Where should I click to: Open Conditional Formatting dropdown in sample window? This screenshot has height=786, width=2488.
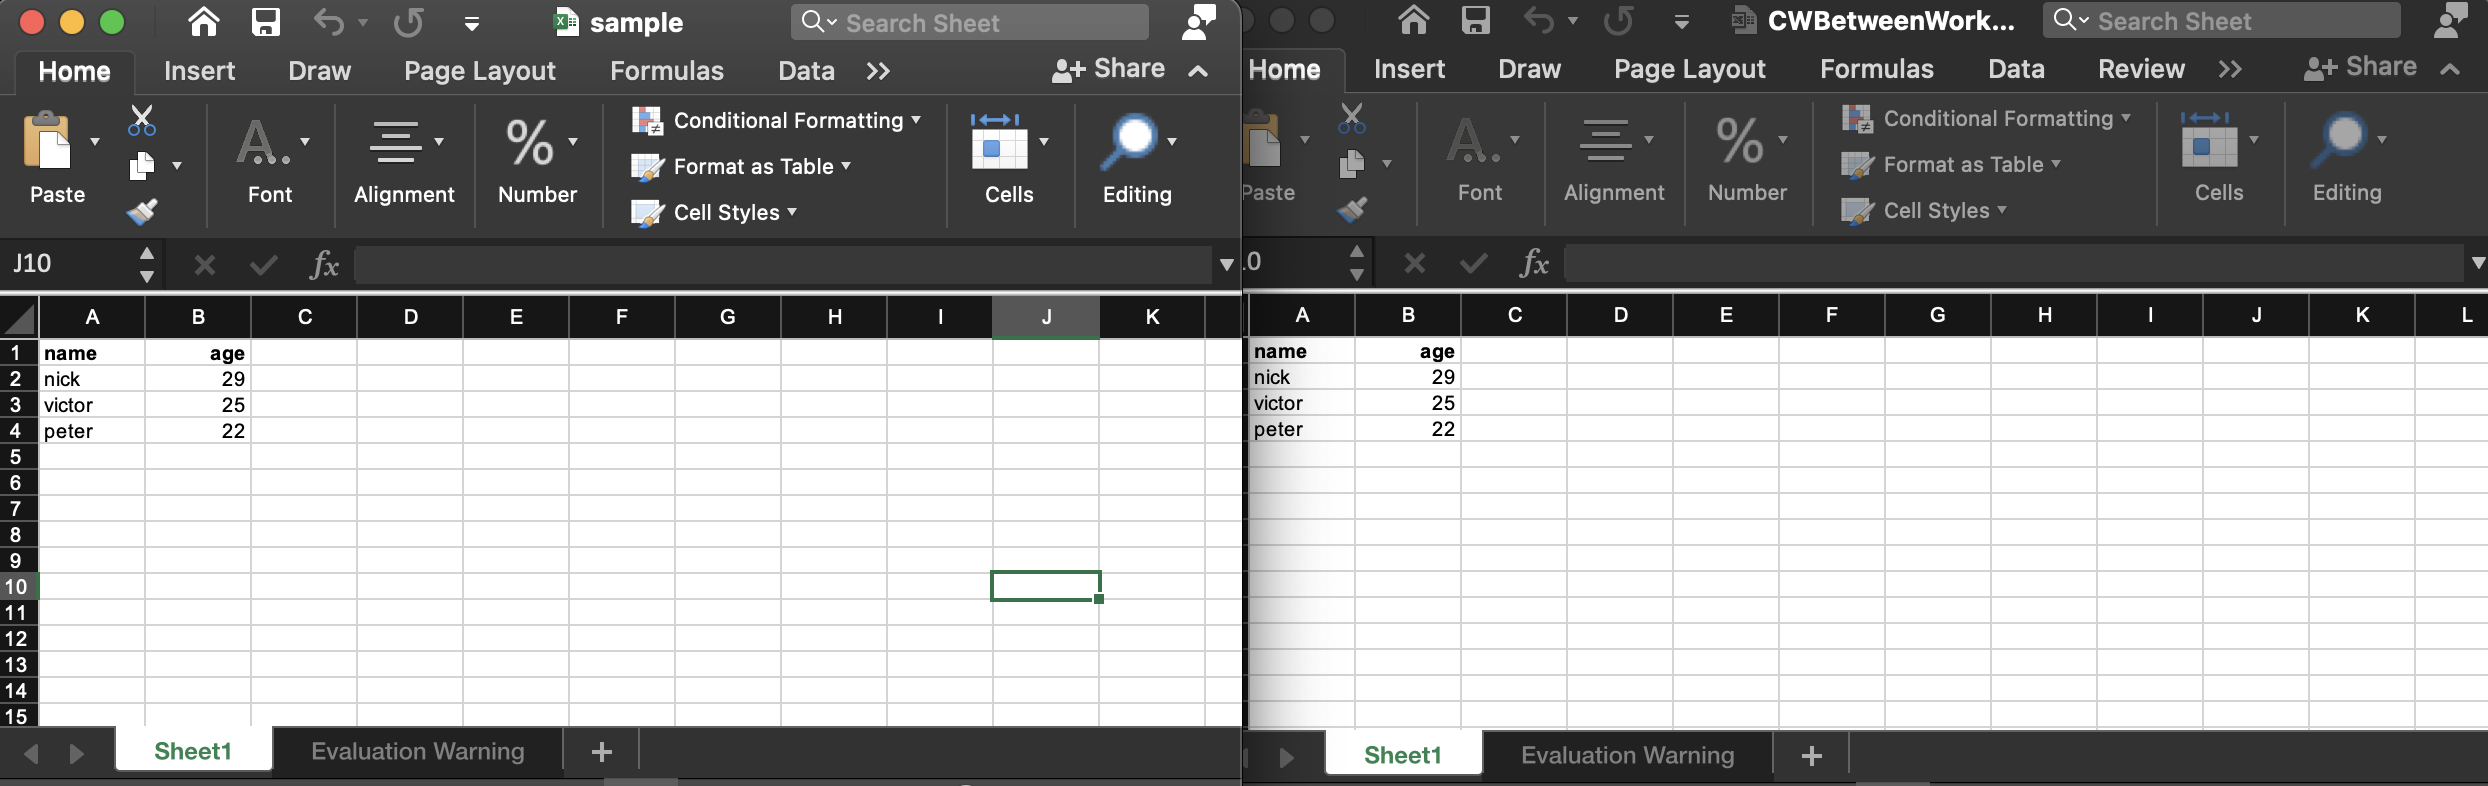coord(777,121)
